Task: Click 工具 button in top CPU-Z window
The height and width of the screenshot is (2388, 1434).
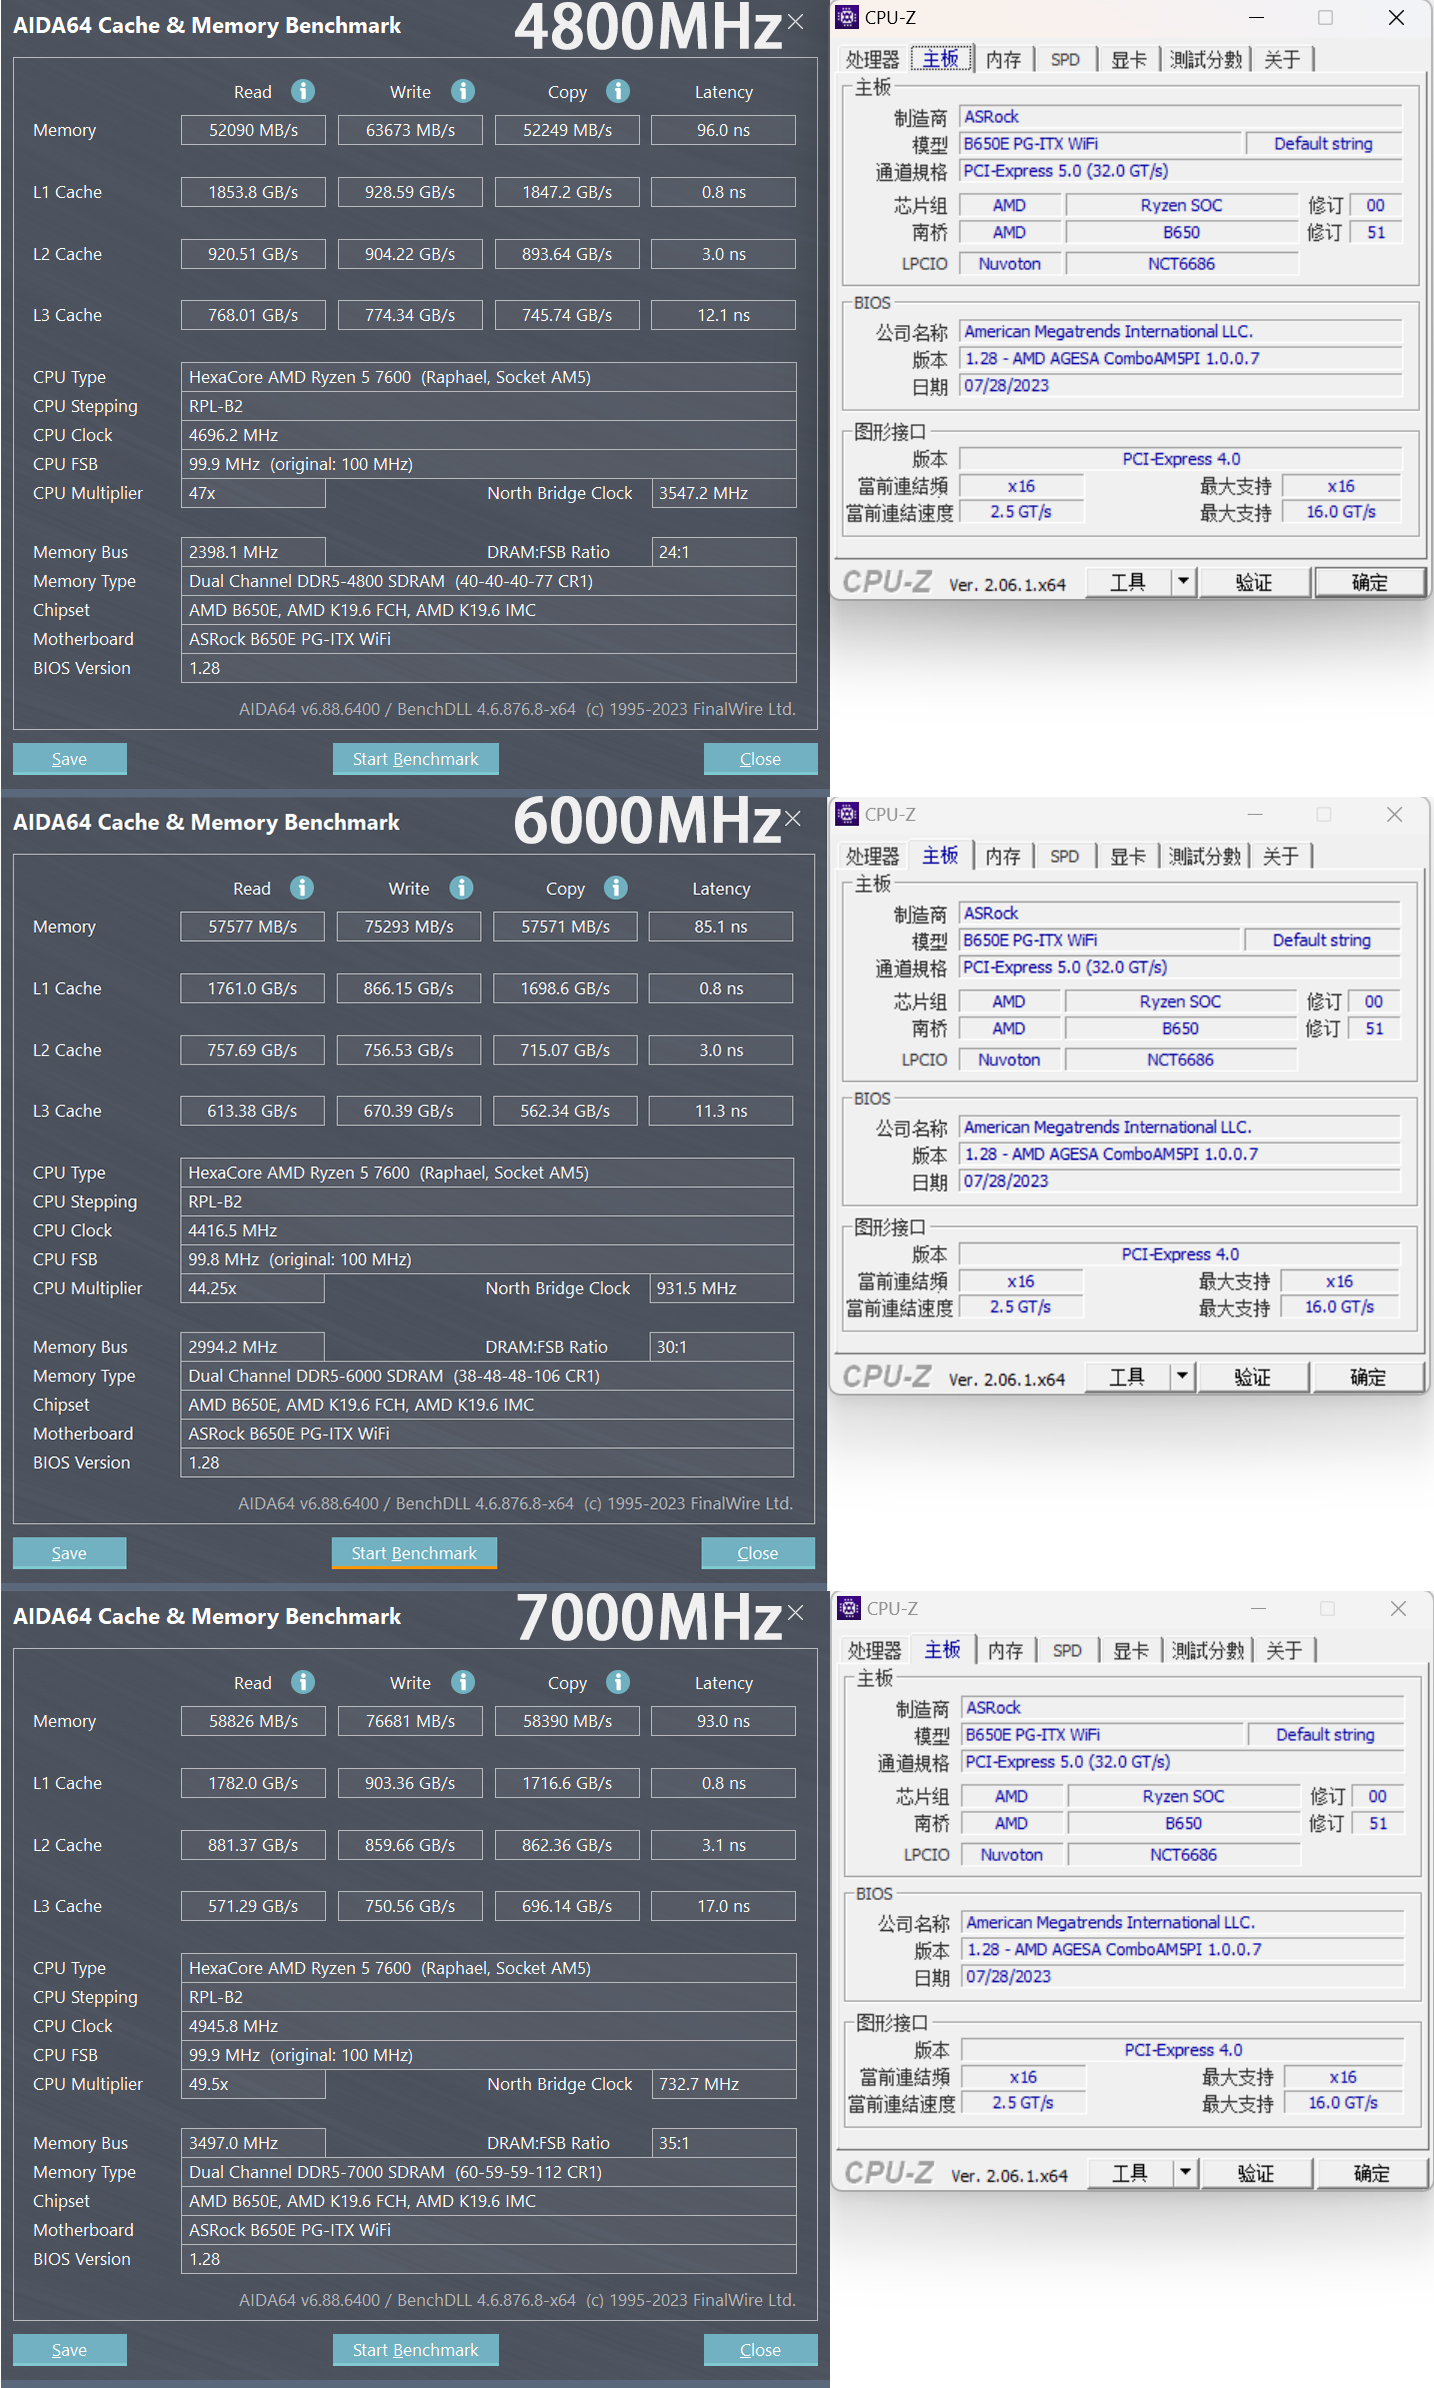Action: pos(1128,582)
